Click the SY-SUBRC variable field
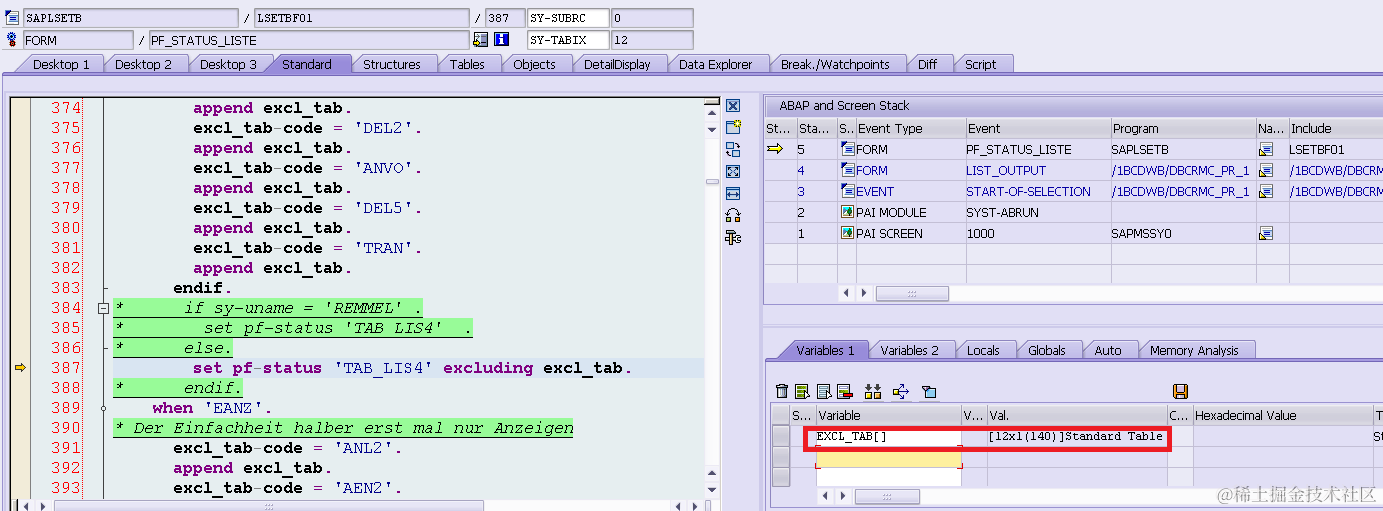The width and height of the screenshot is (1383, 511). click(x=568, y=18)
